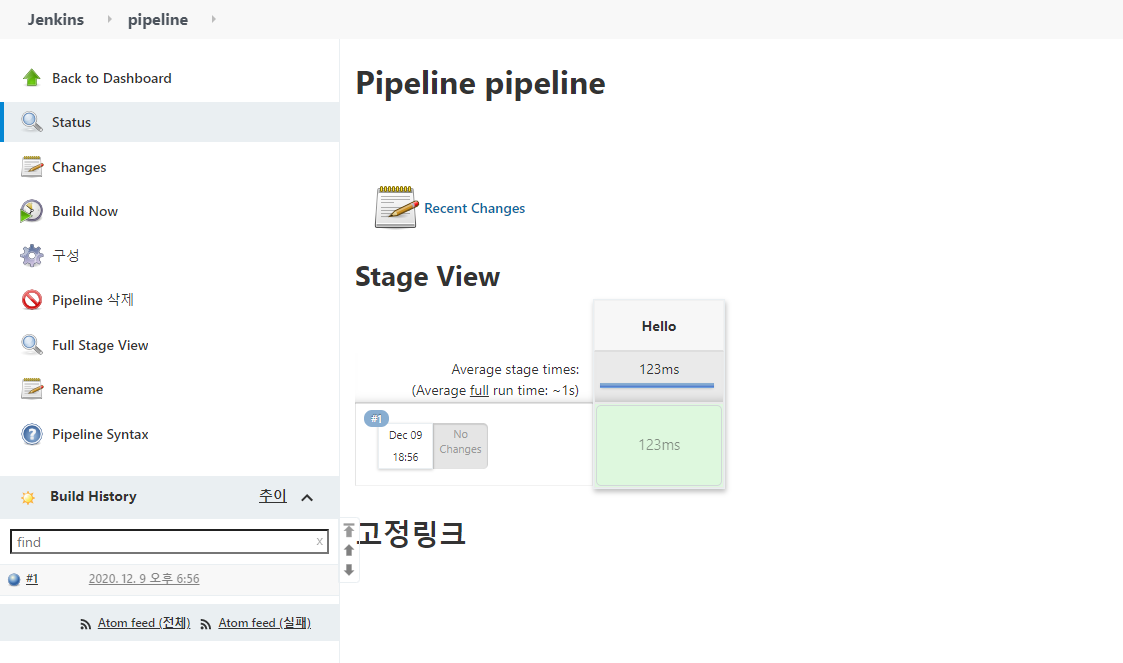Screen dimensions: 1123x663
Task: Click the Pipeline pipeline heading
Action: [x=481, y=83]
